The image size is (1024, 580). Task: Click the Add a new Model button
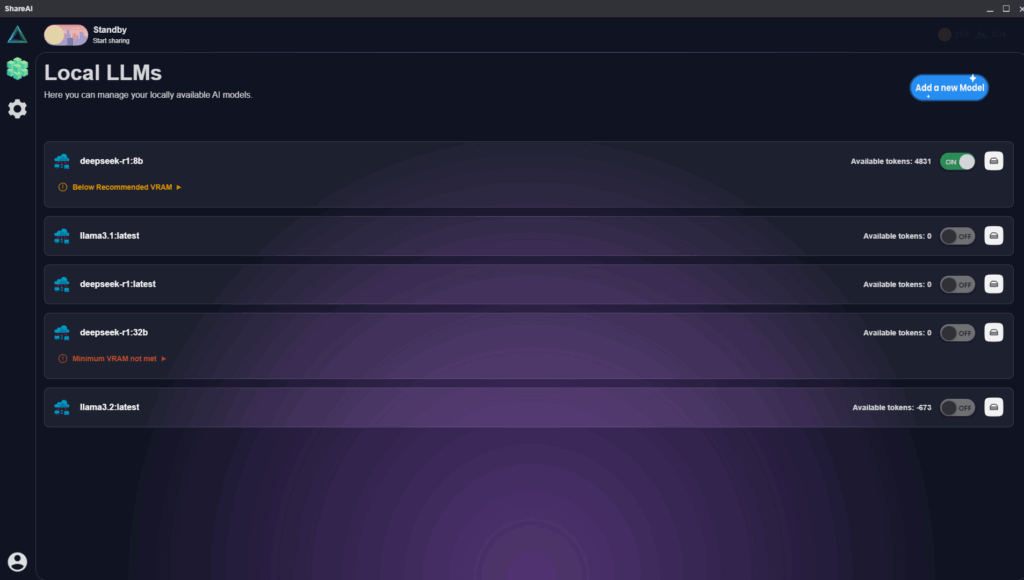(949, 88)
